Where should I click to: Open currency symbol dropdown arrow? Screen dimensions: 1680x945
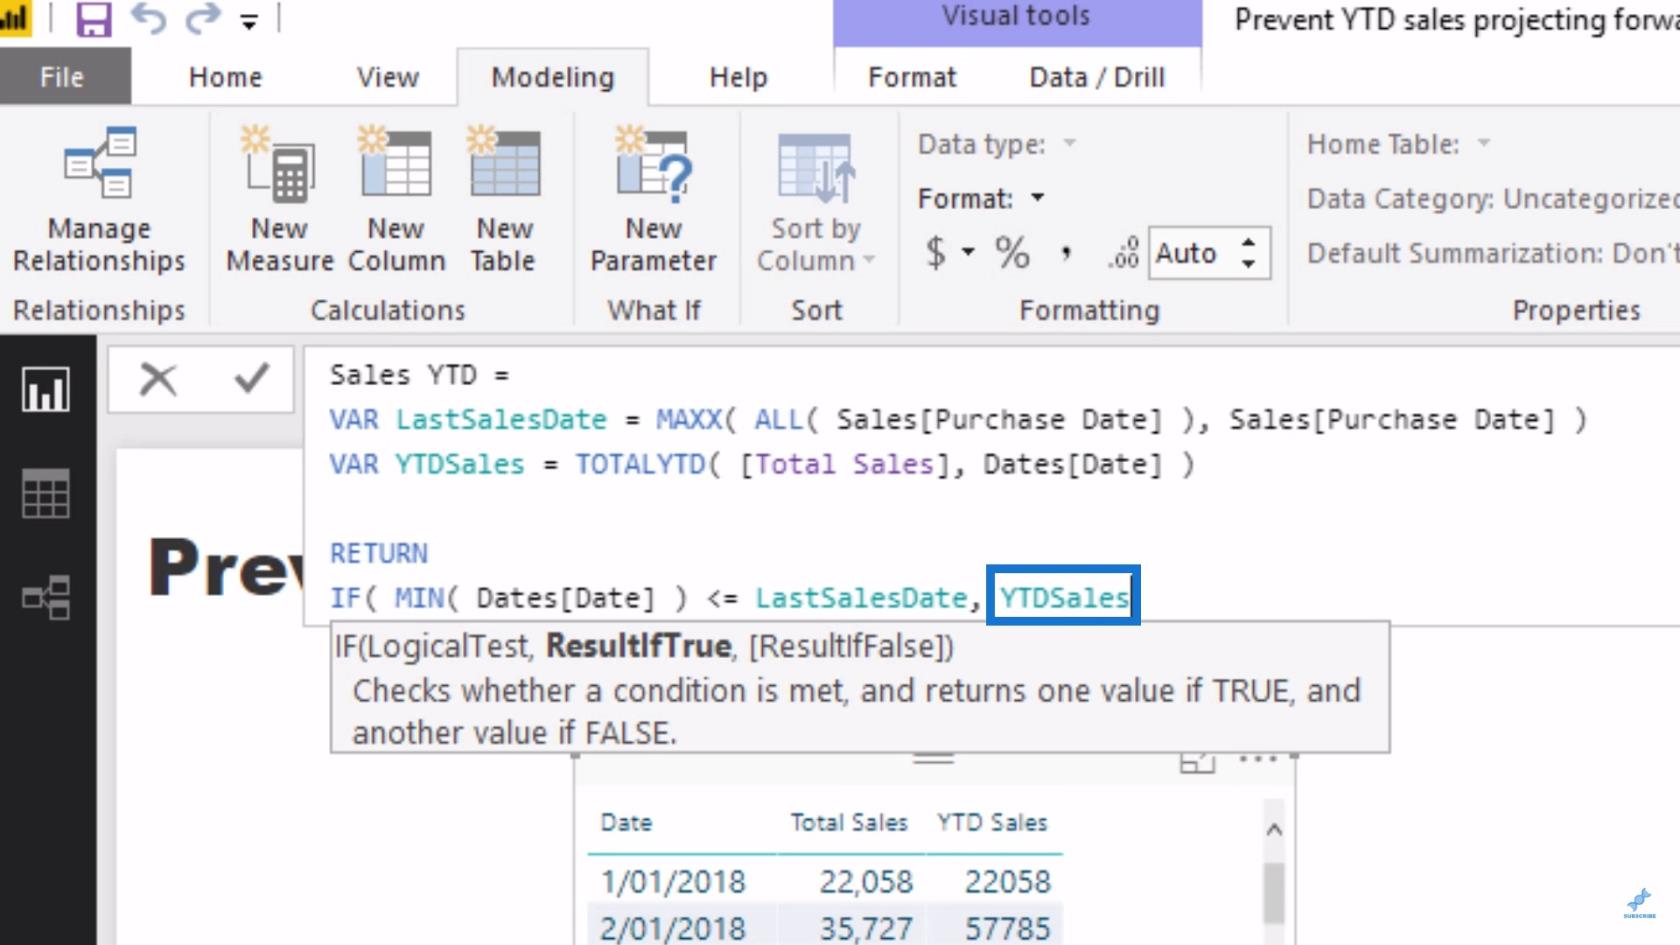point(968,252)
